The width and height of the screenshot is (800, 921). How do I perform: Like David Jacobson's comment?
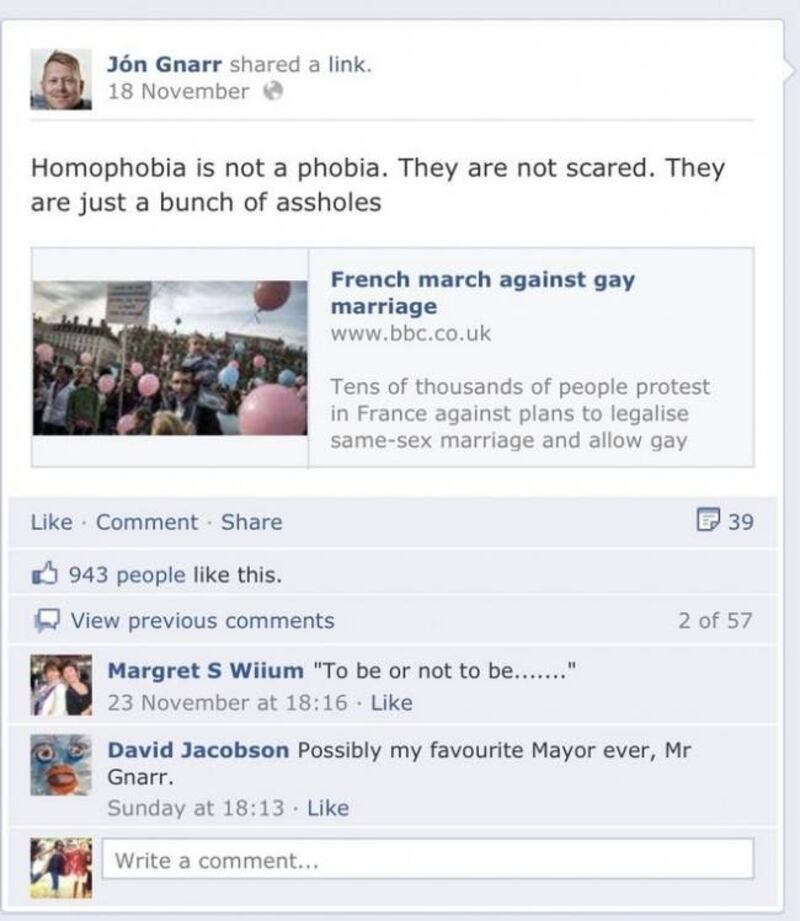[328, 808]
